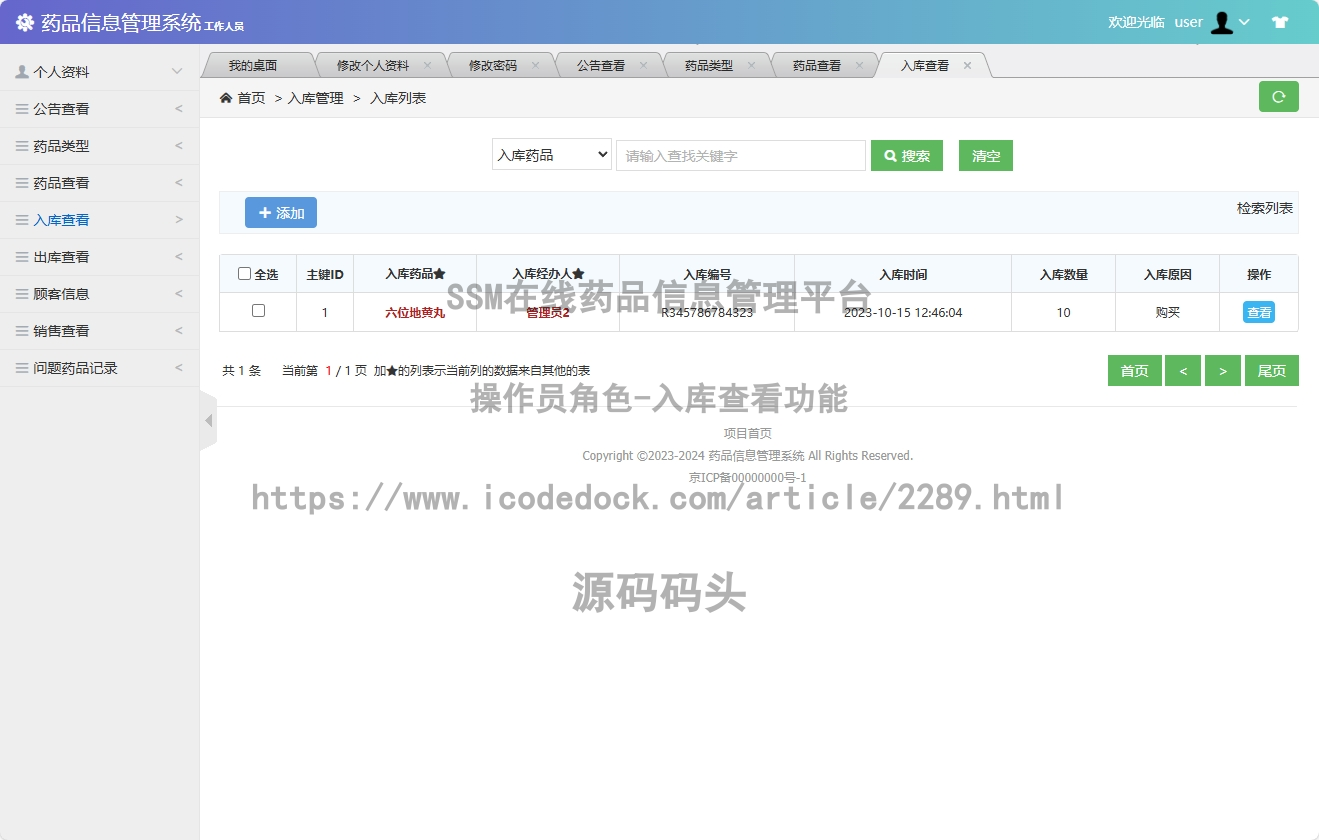The height and width of the screenshot is (840, 1319).
Task: Check the row checkbox for 六位地黄丸
Action: [x=258, y=311]
